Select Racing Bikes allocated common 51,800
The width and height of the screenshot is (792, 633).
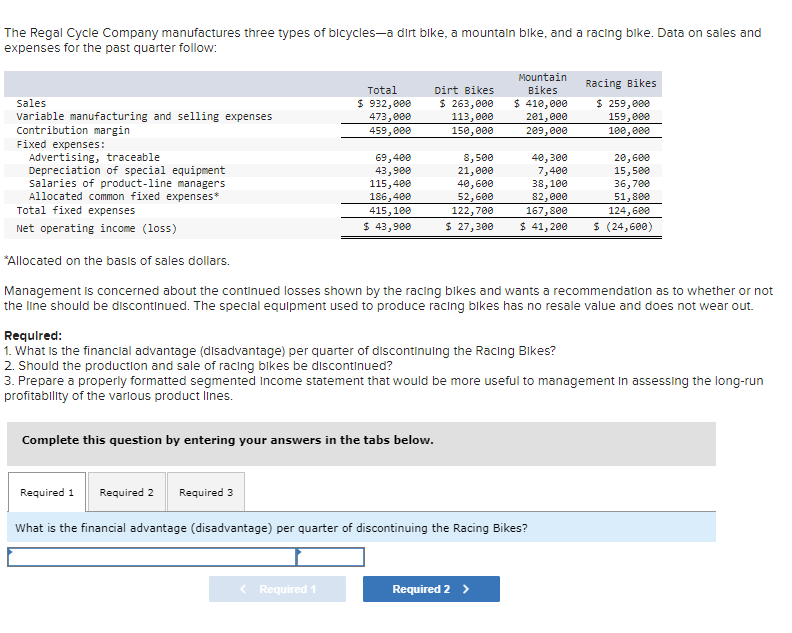tap(632, 197)
